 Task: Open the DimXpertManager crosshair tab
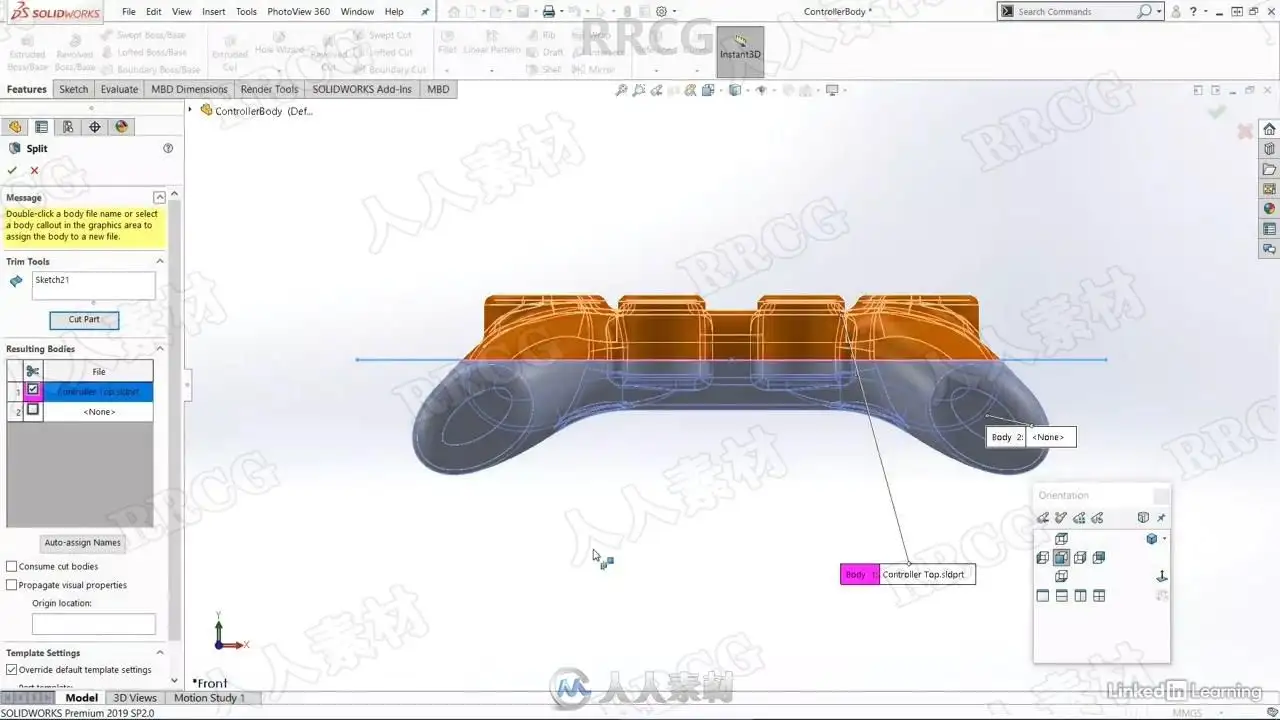click(x=95, y=127)
